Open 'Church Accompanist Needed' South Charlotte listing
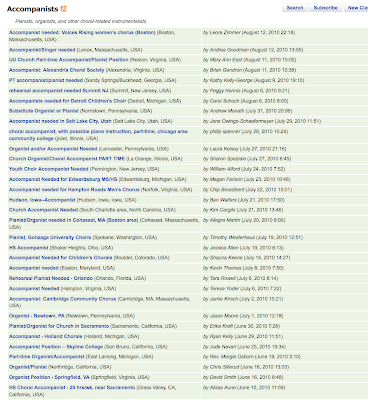 pyautogui.click(x=43, y=210)
